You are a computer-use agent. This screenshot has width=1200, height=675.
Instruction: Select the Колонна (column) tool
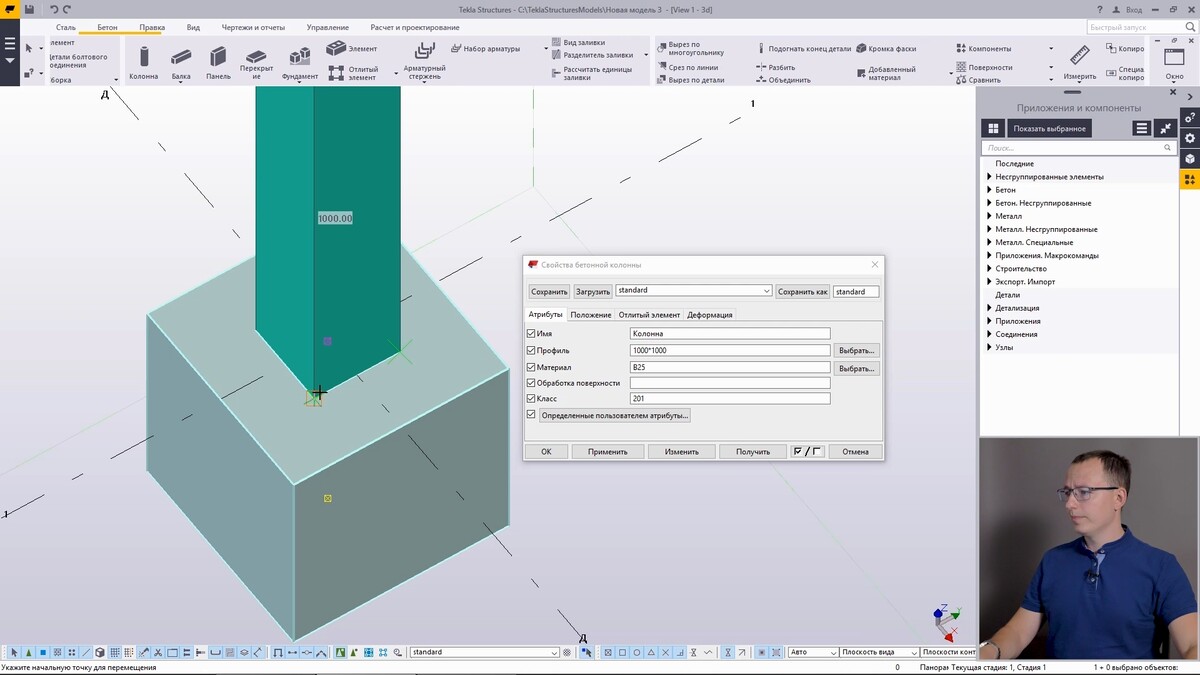[x=143, y=62]
